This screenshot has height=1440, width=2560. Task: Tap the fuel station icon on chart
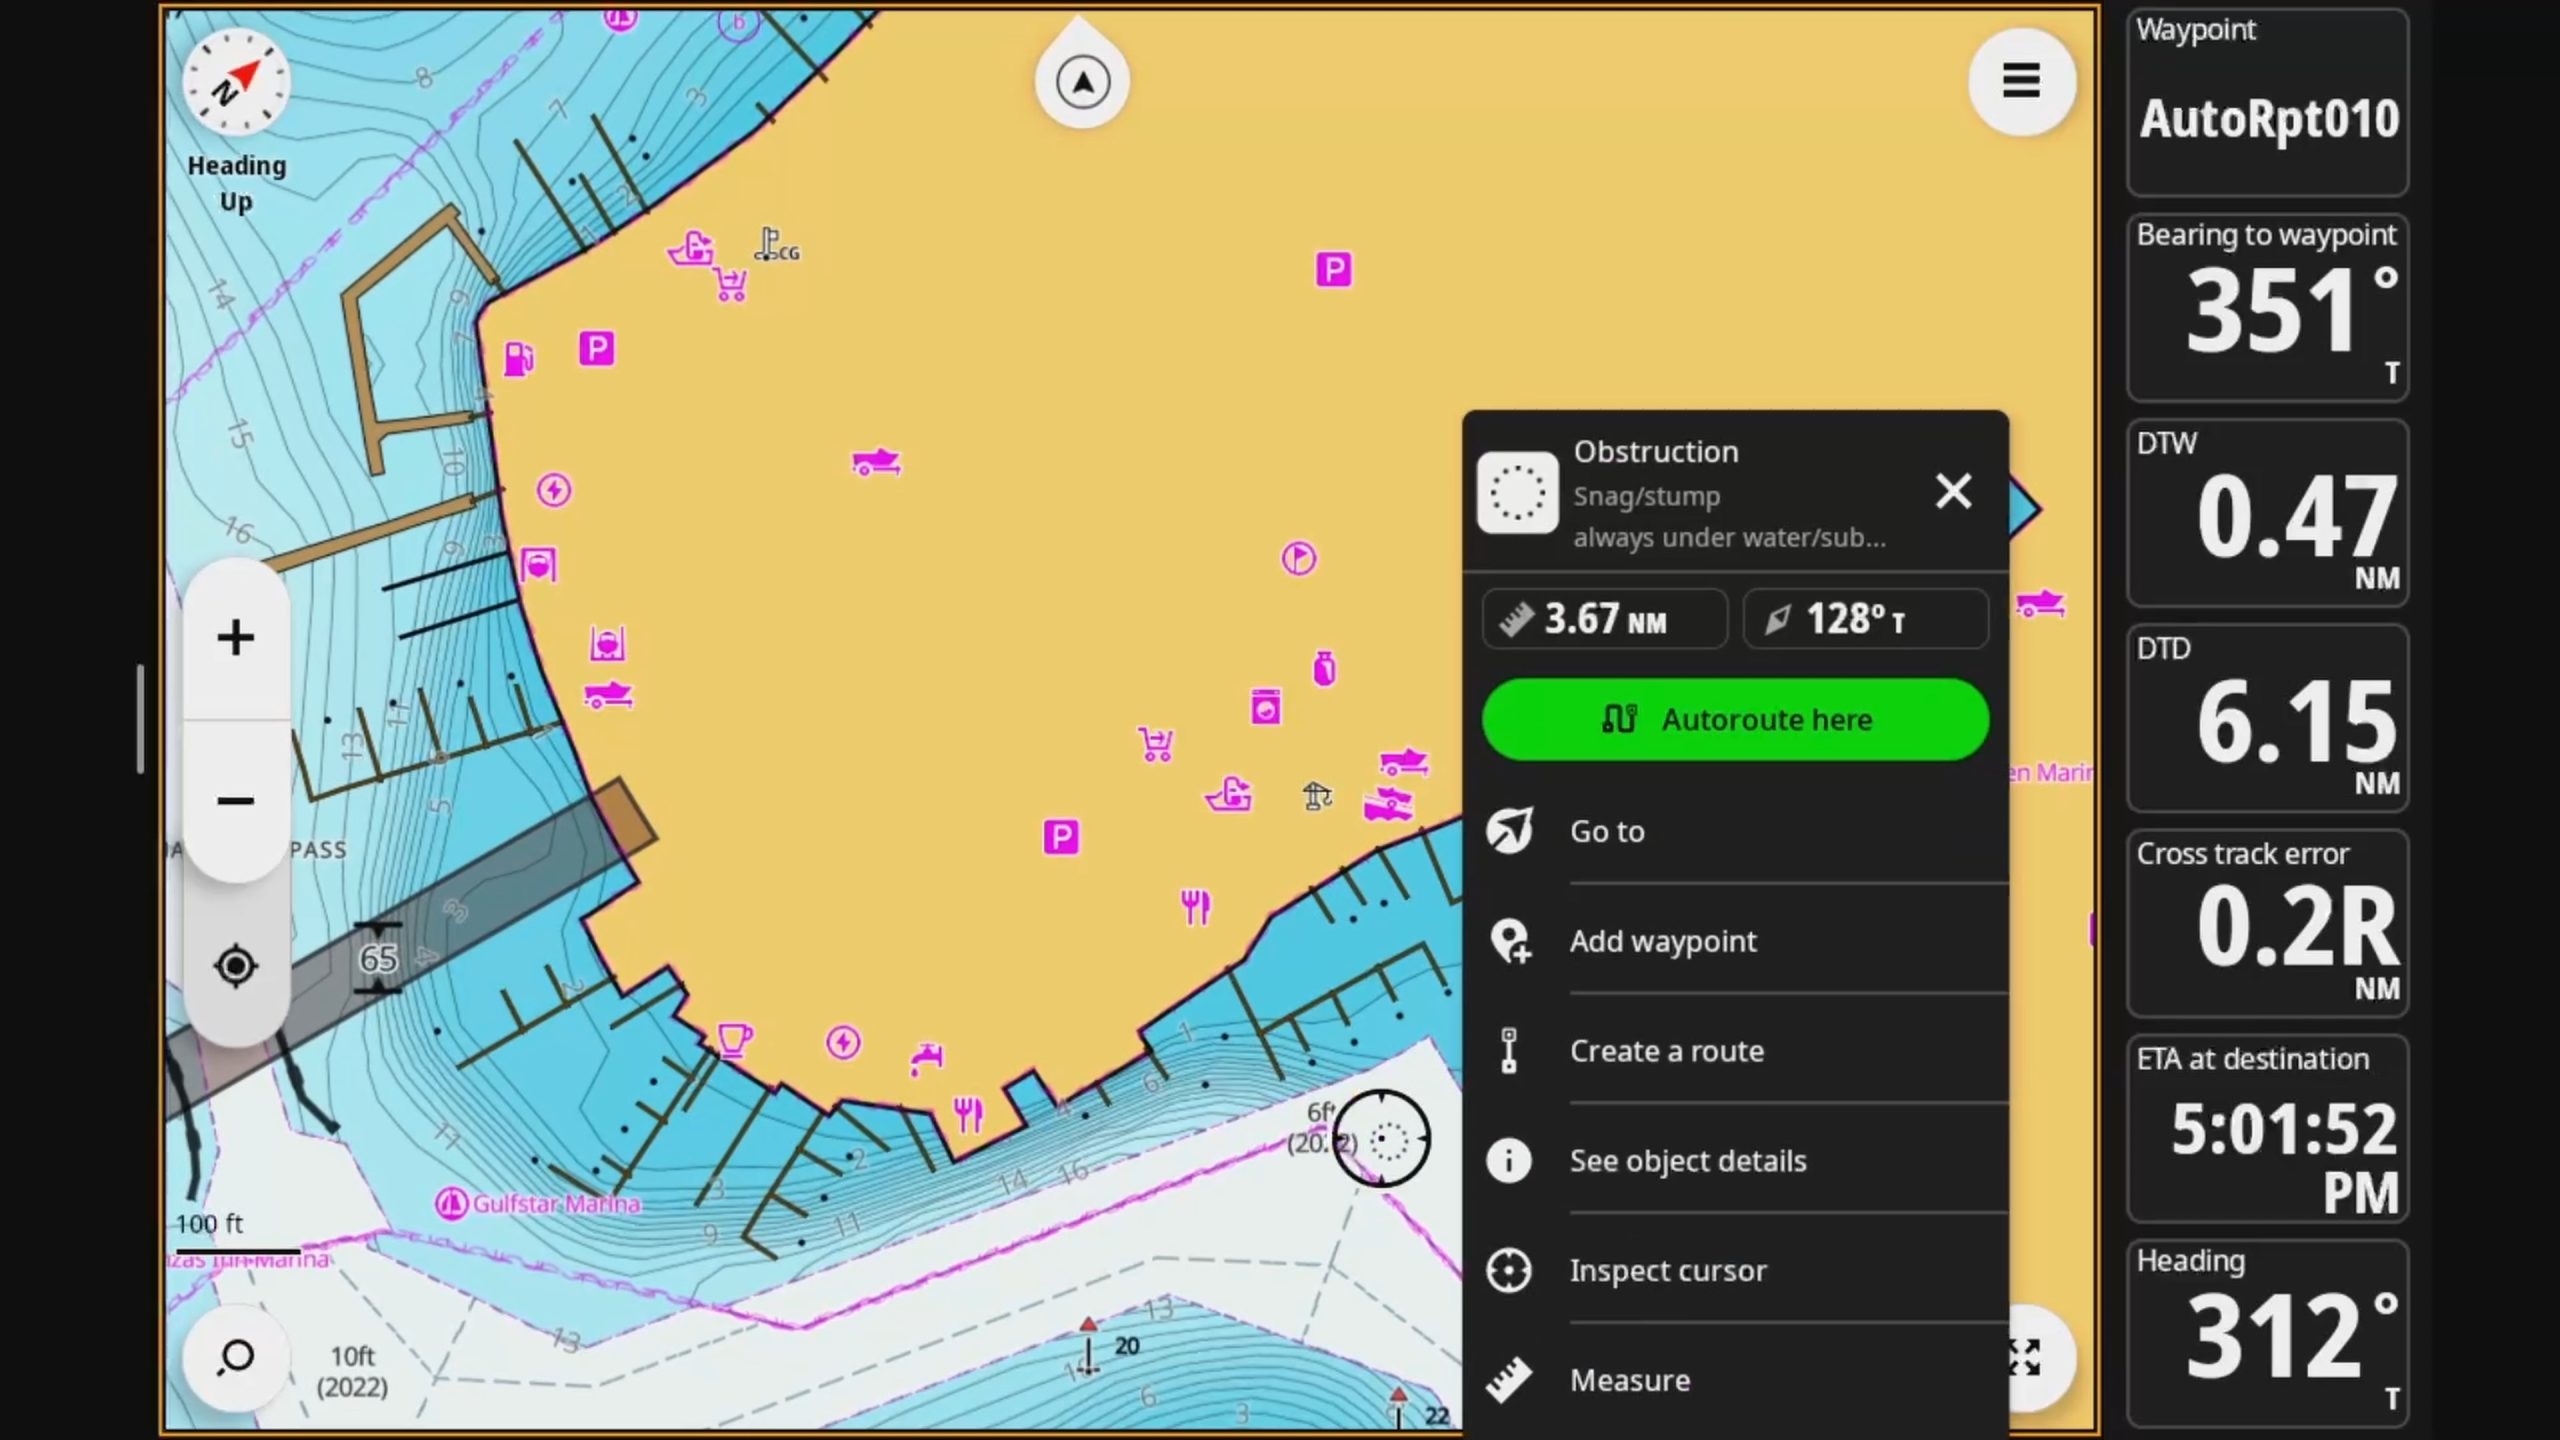(518, 359)
